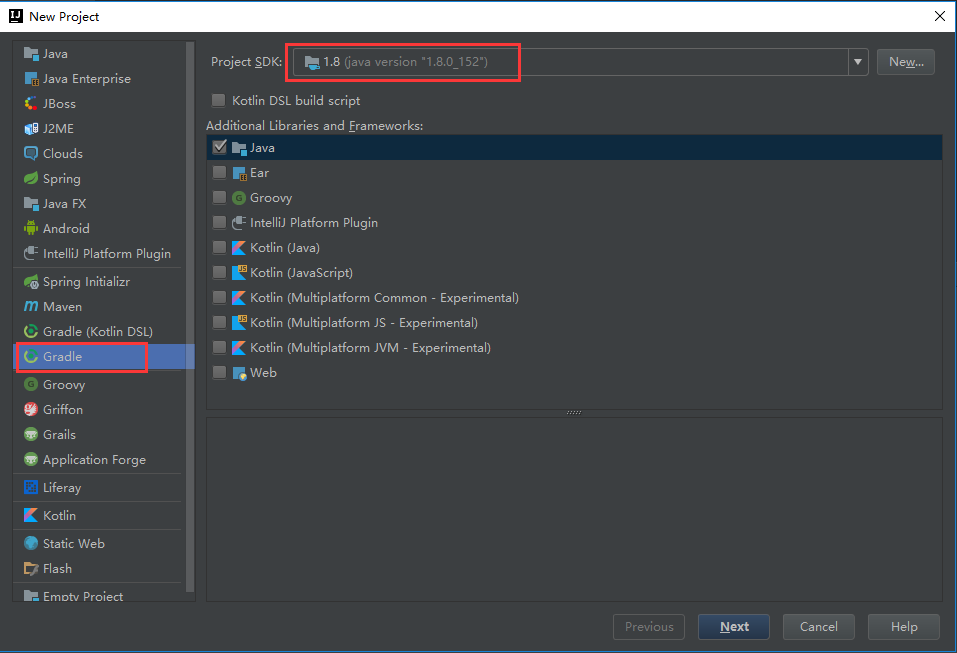Enable Kotlin (Multiplatform Common - Experimental) checkbox
Screen dimensions: 957x653
(x=219, y=298)
